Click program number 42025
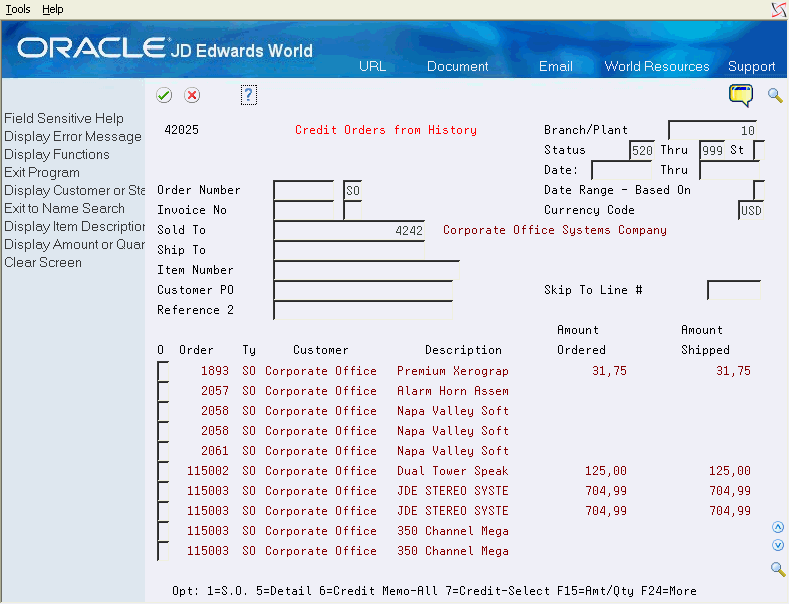The width and height of the screenshot is (789, 604). tap(182, 130)
